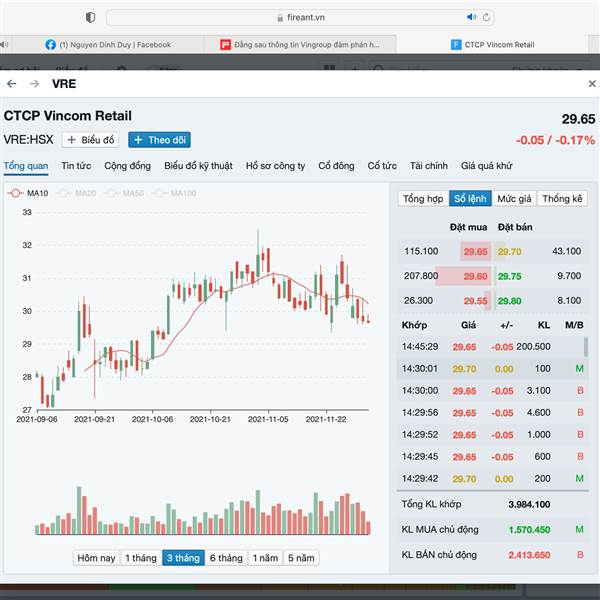Click the Safari privacy shield icon
This screenshot has width=600, height=600.
click(x=91, y=17)
